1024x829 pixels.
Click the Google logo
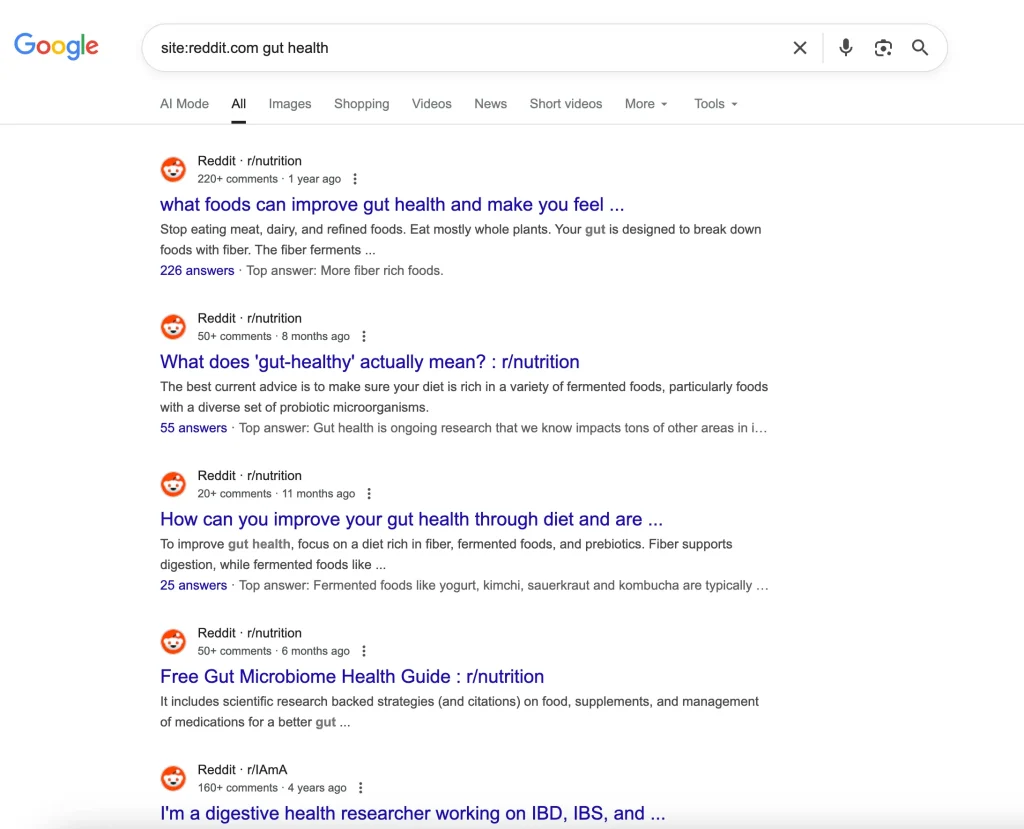tap(56, 46)
